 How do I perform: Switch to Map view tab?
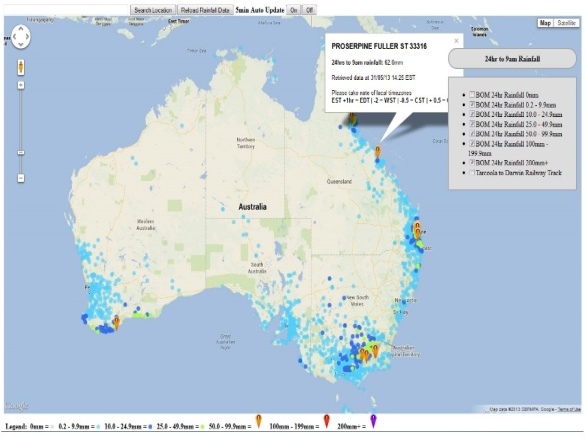[545, 23]
